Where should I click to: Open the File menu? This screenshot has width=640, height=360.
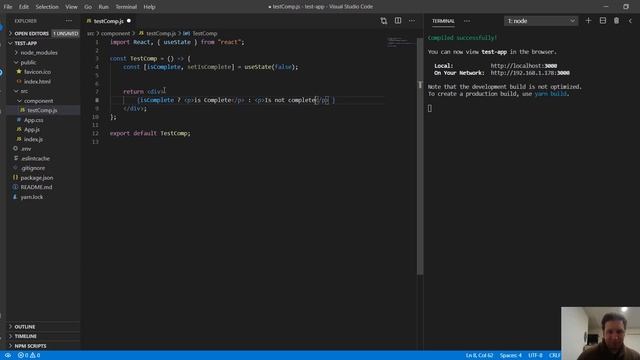[x=8, y=7]
